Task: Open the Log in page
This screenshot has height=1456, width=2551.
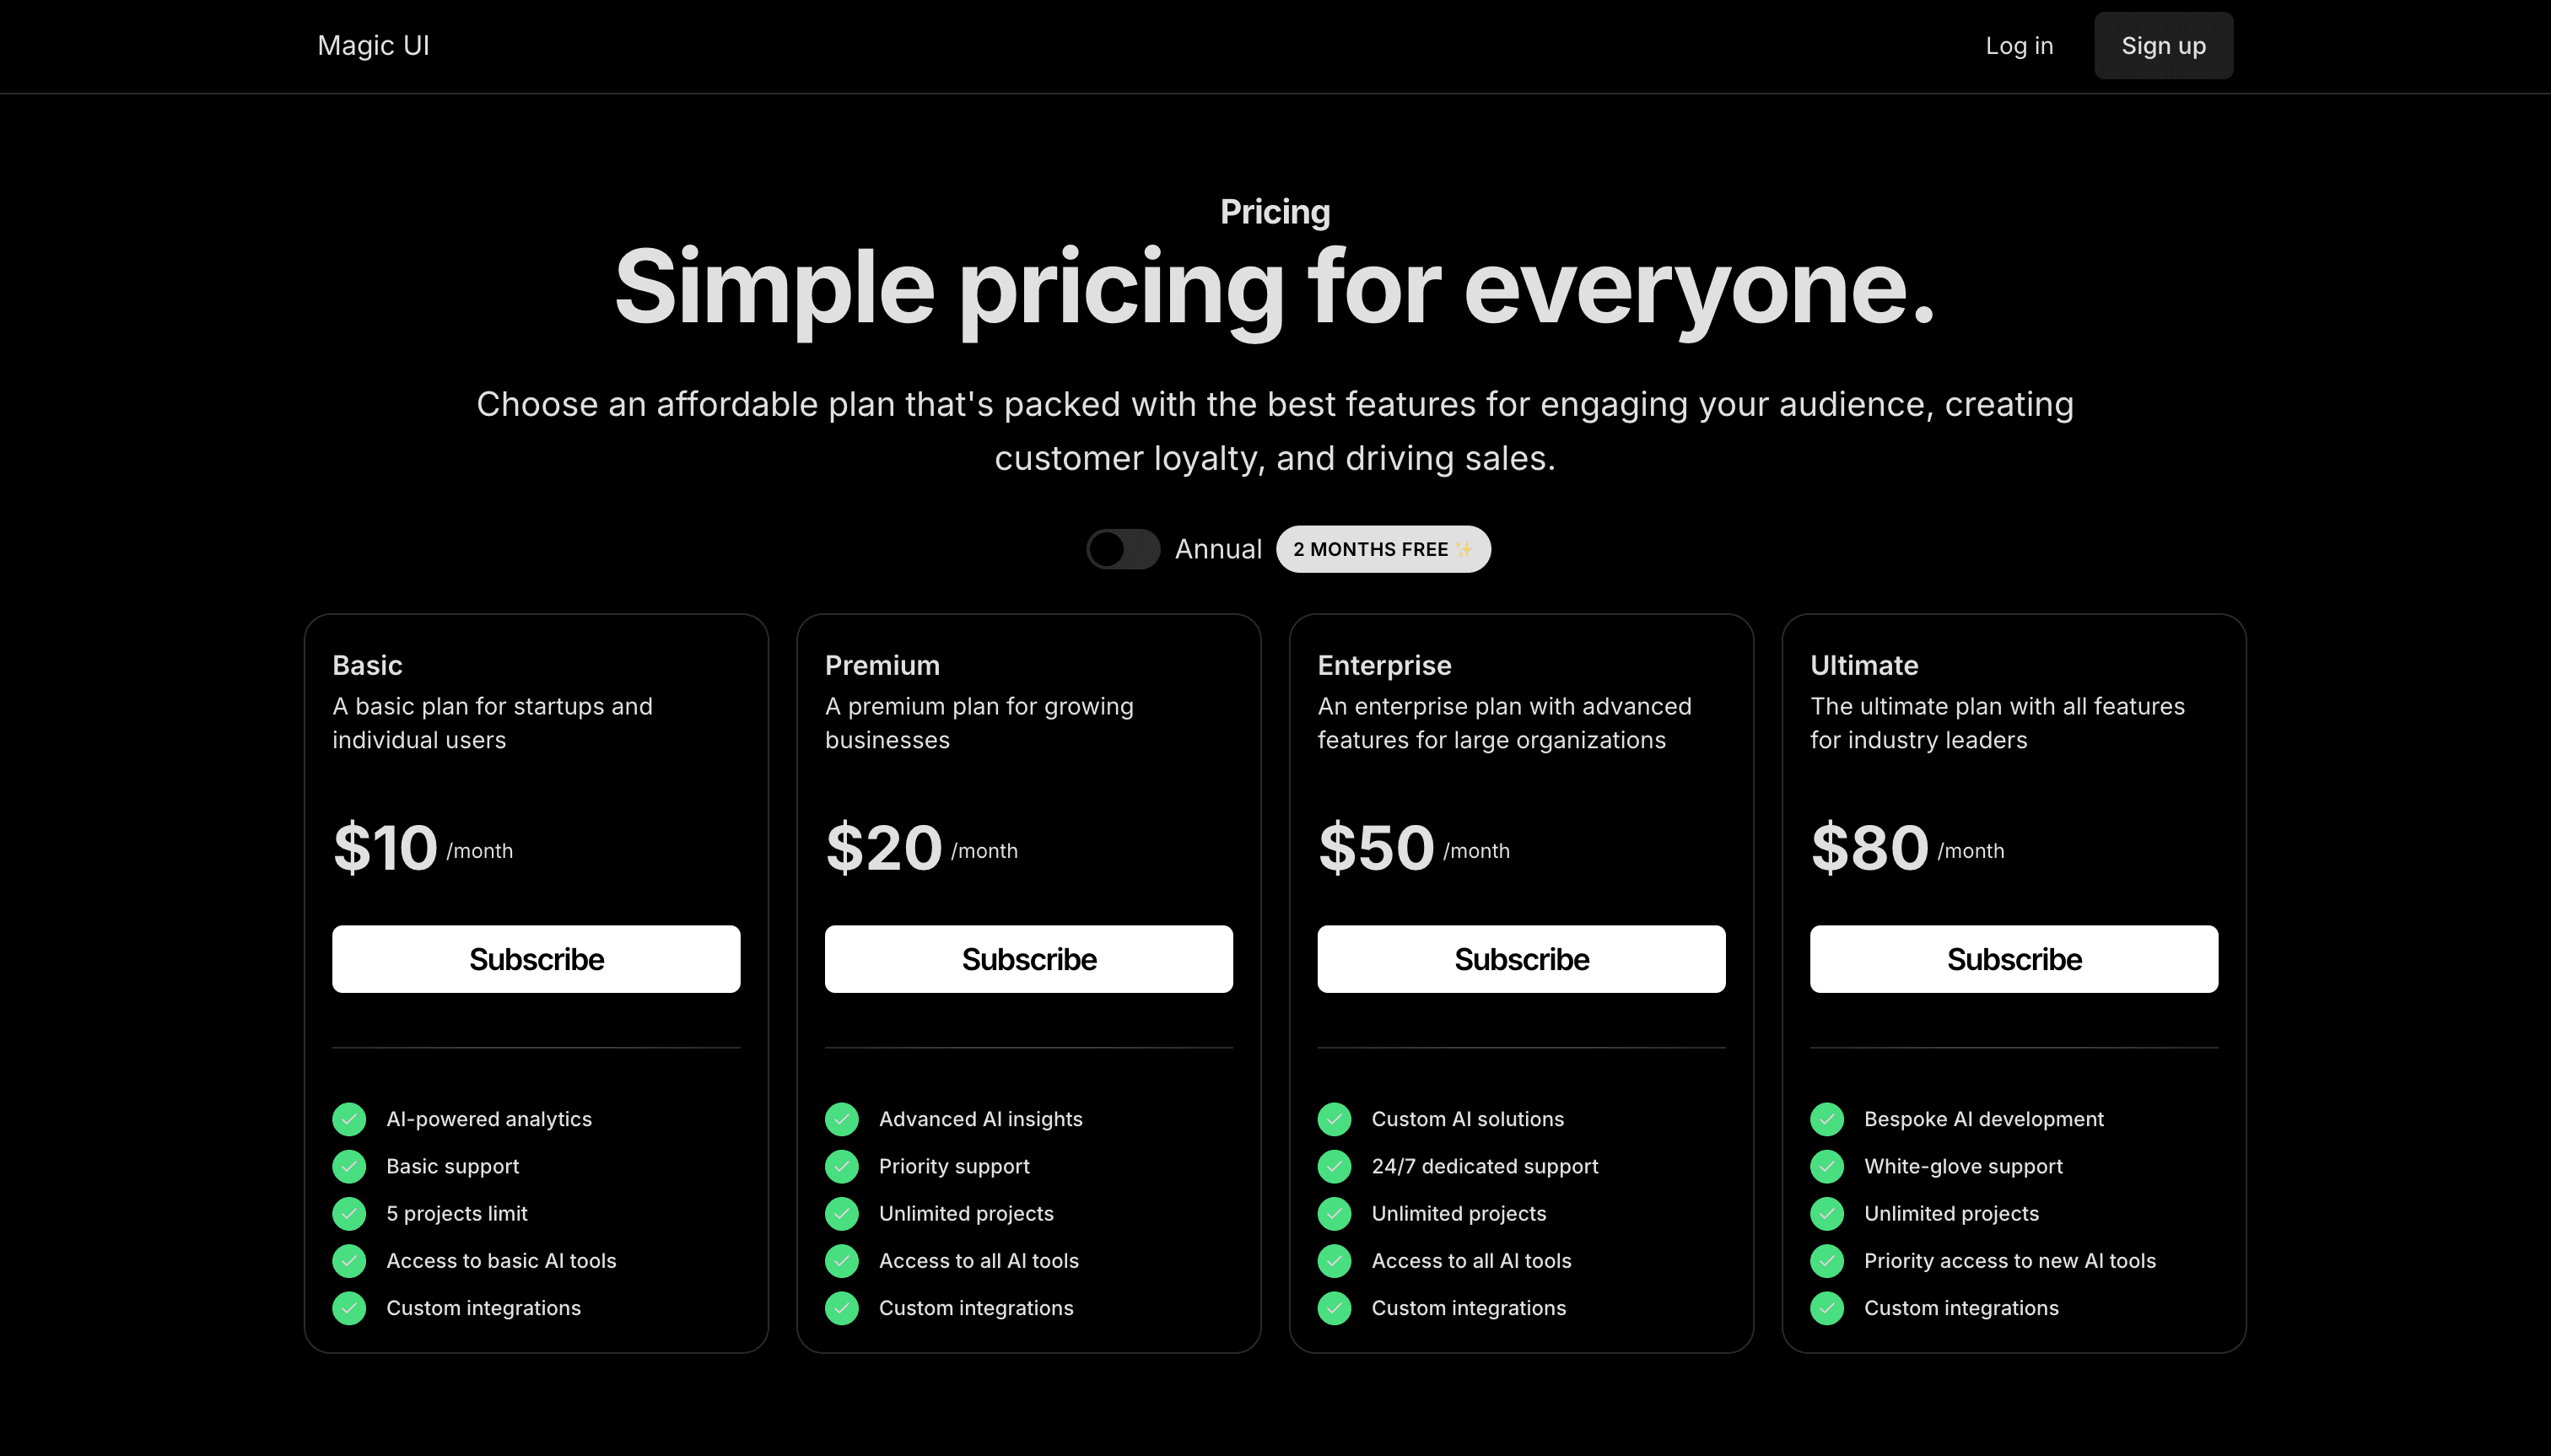Action: (2019, 45)
